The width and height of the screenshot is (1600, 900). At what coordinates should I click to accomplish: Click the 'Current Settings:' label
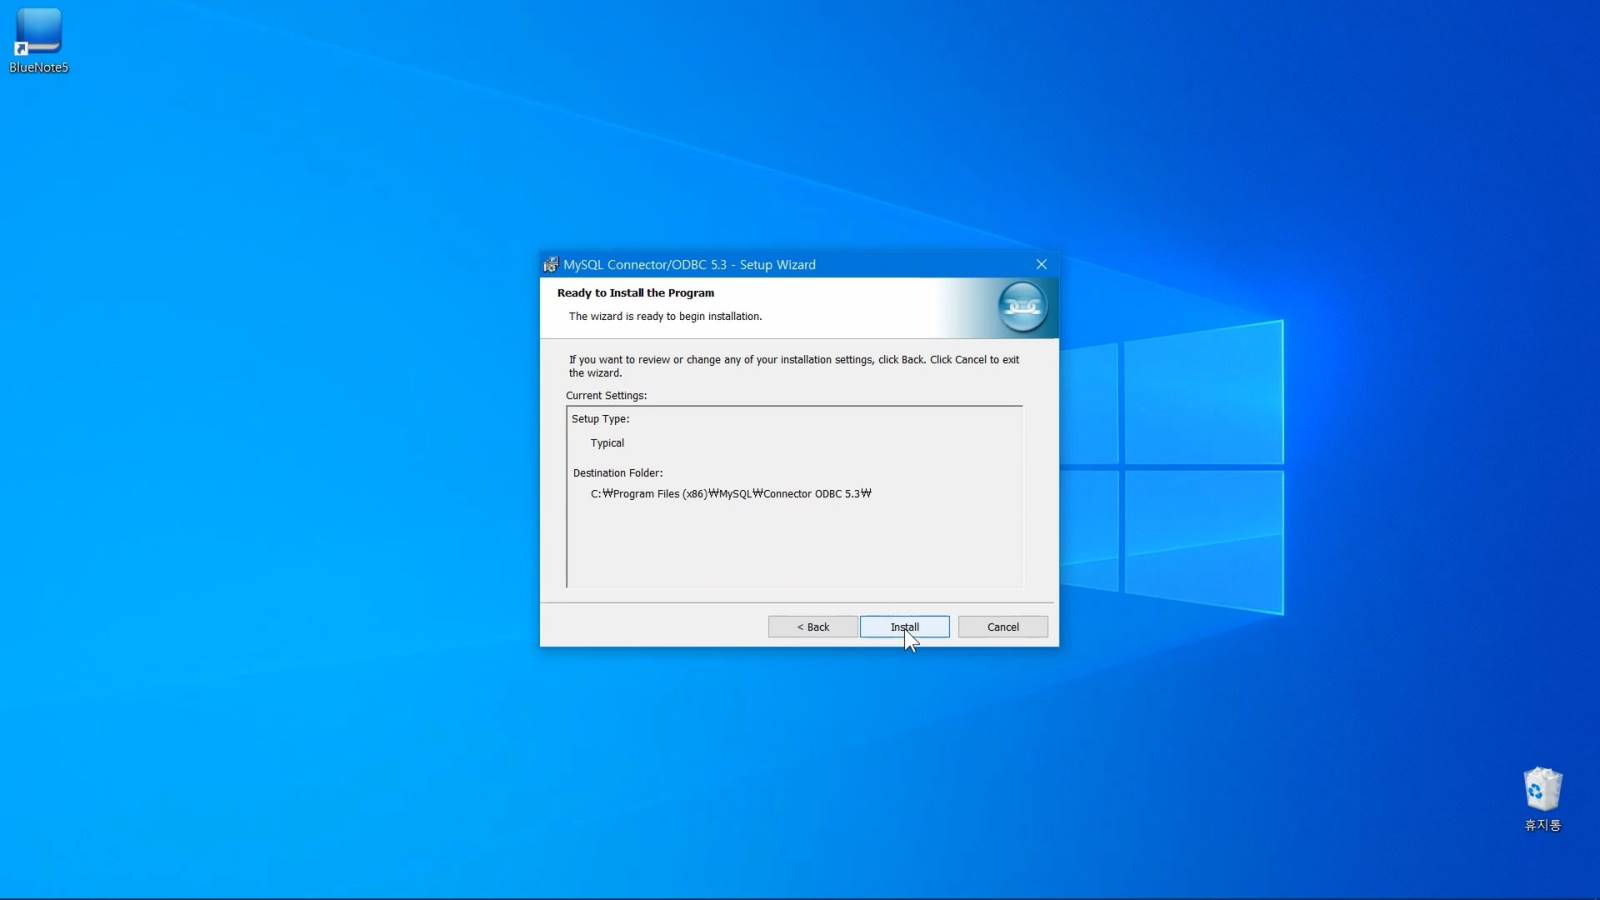pyautogui.click(x=606, y=396)
